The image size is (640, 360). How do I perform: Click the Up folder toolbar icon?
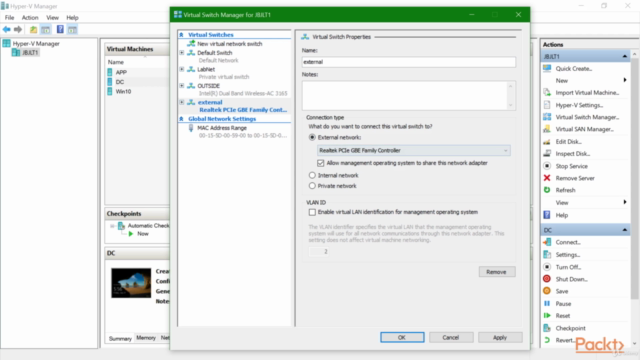pyautogui.click(x=33, y=29)
